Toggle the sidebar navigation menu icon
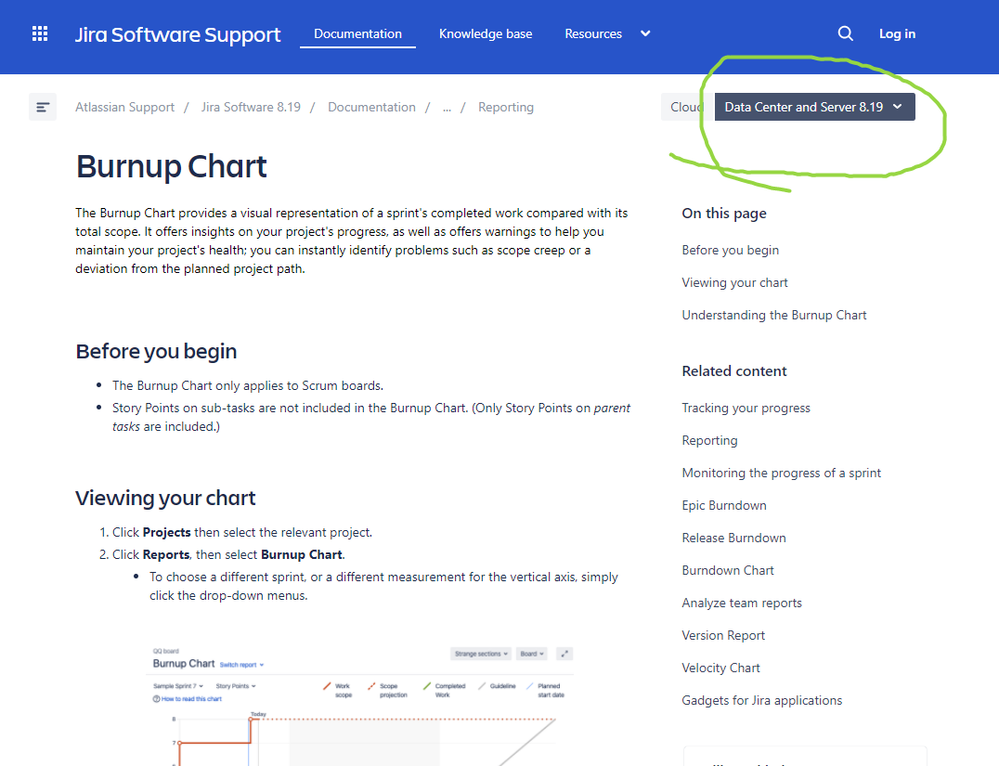This screenshot has height=766, width=999. [x=43, y=107]
